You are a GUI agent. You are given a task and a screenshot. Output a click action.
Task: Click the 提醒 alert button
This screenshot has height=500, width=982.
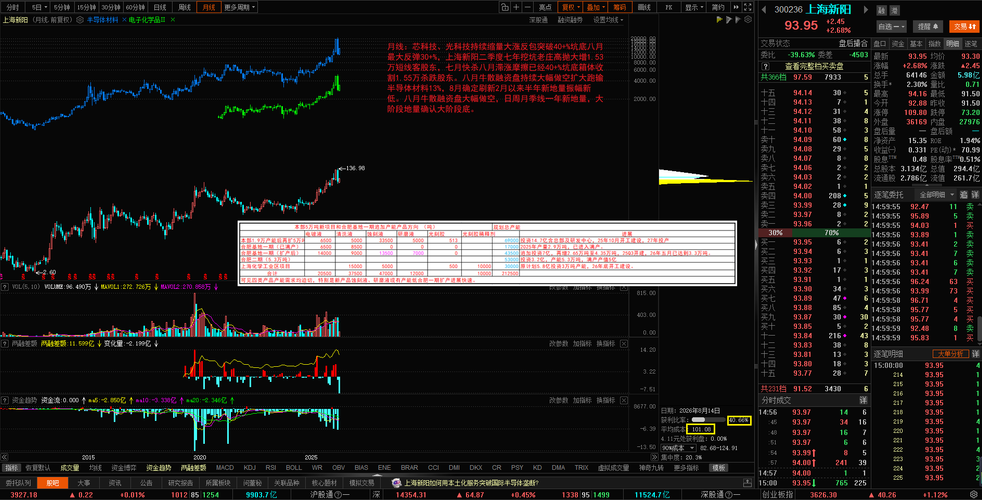928,26
